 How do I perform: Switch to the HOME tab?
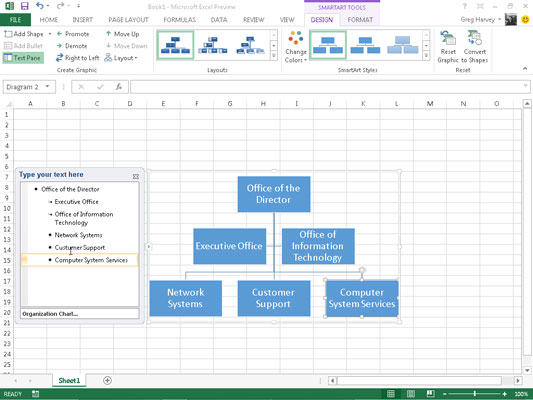pos(49,20)
